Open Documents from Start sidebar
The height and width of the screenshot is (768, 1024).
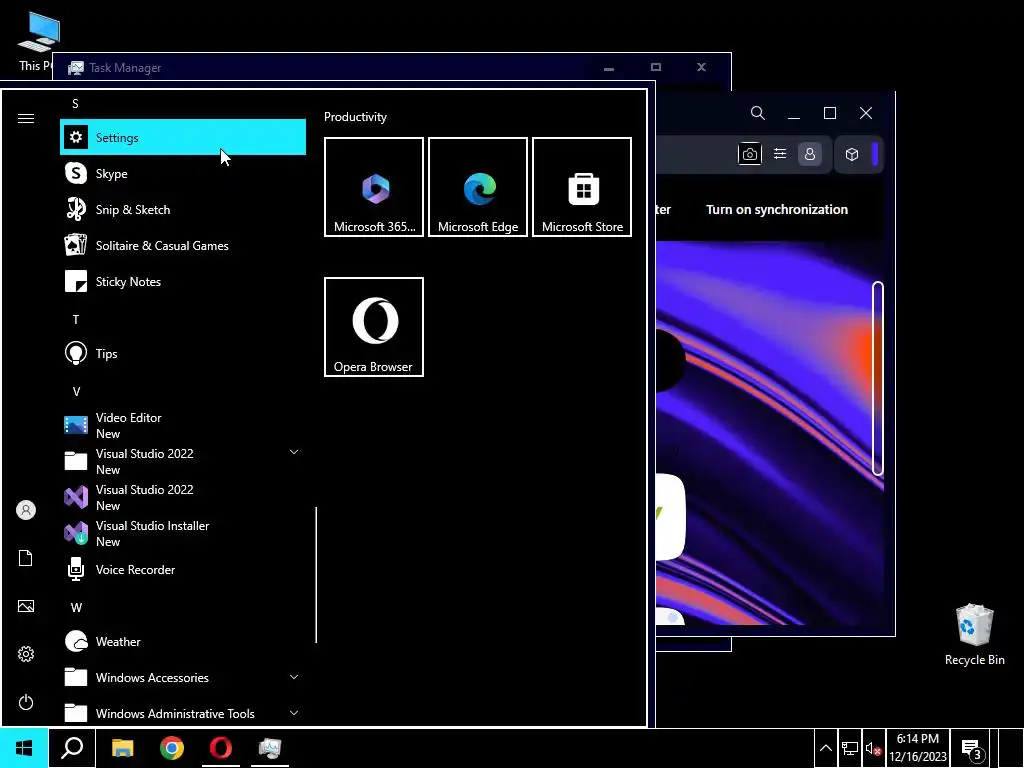point(26,558)
